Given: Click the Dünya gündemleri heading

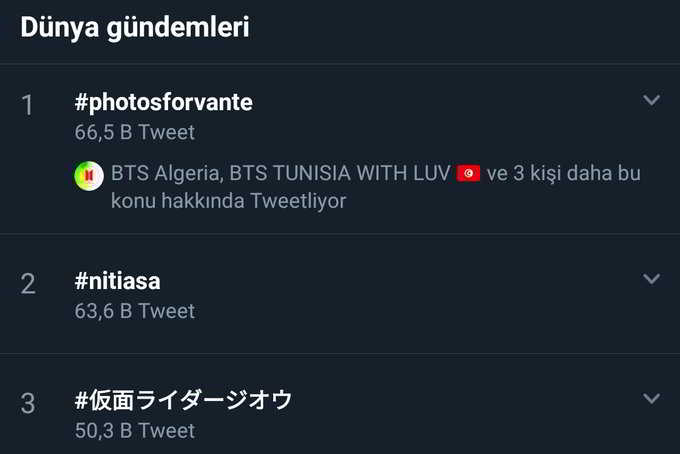Looking at the screenshot, I should 135,27.
